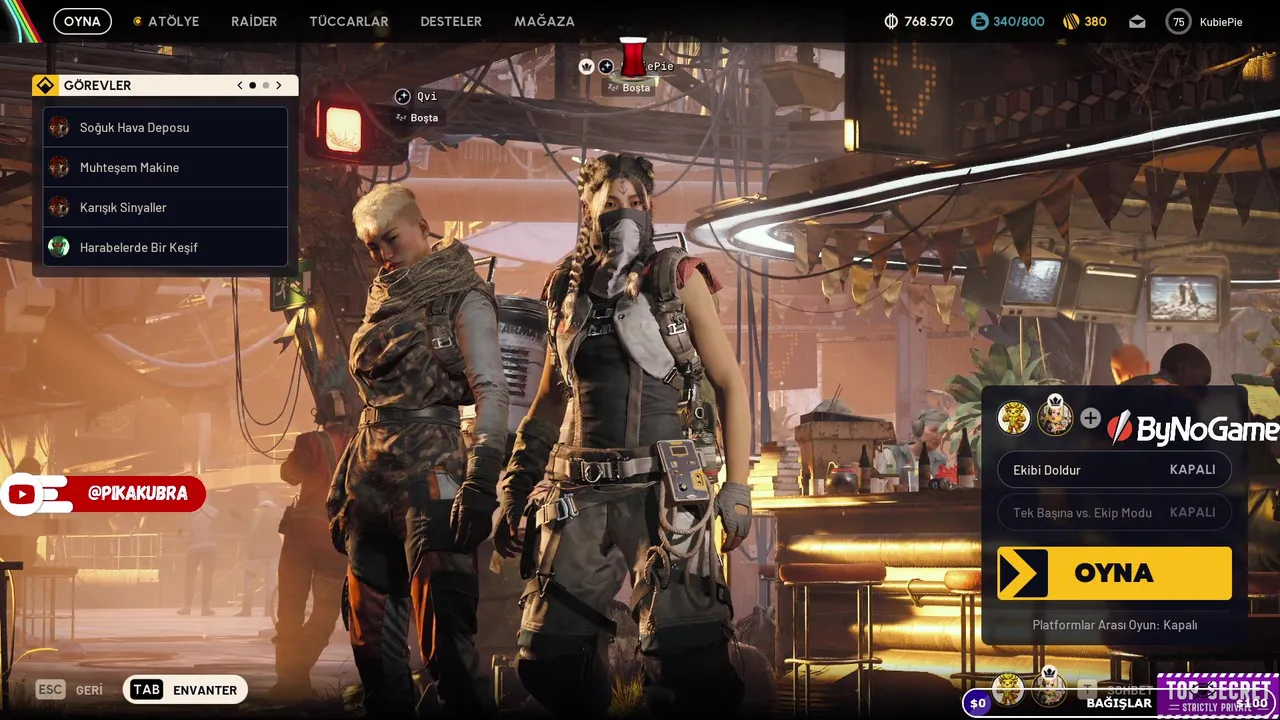Click the BAĞIŞLAR donation progress bar
The image size is (1280, 720).
1120,703
